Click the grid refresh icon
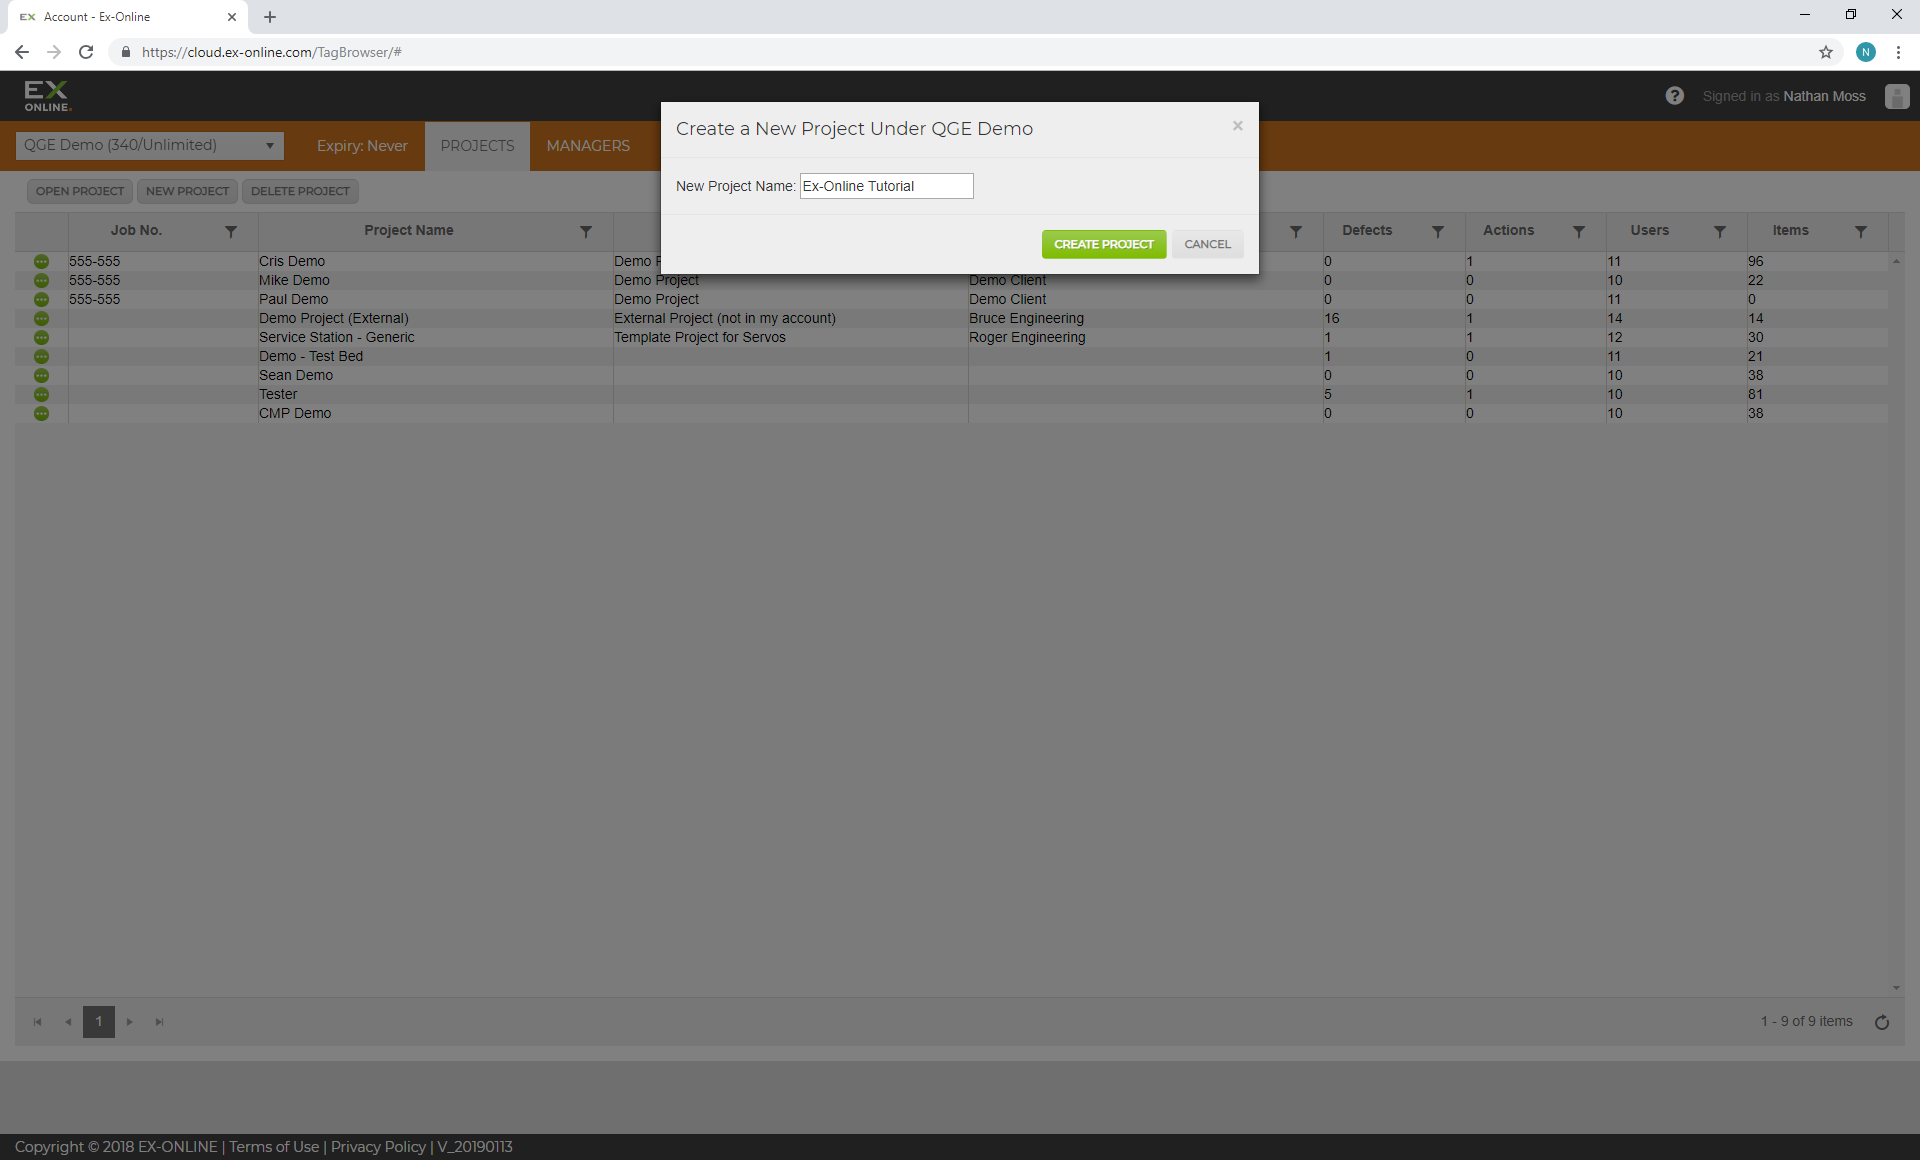The image size is (1920, 1160). click(x=1881, y=1022)
